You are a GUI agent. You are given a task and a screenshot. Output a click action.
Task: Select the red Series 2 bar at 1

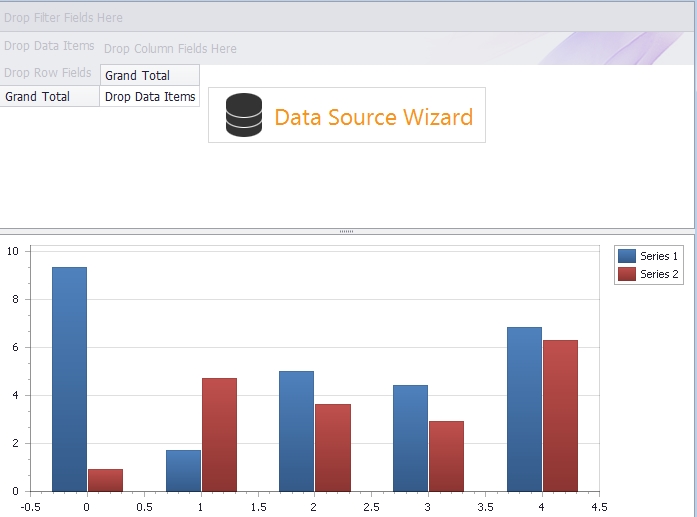tap(220, 435)
